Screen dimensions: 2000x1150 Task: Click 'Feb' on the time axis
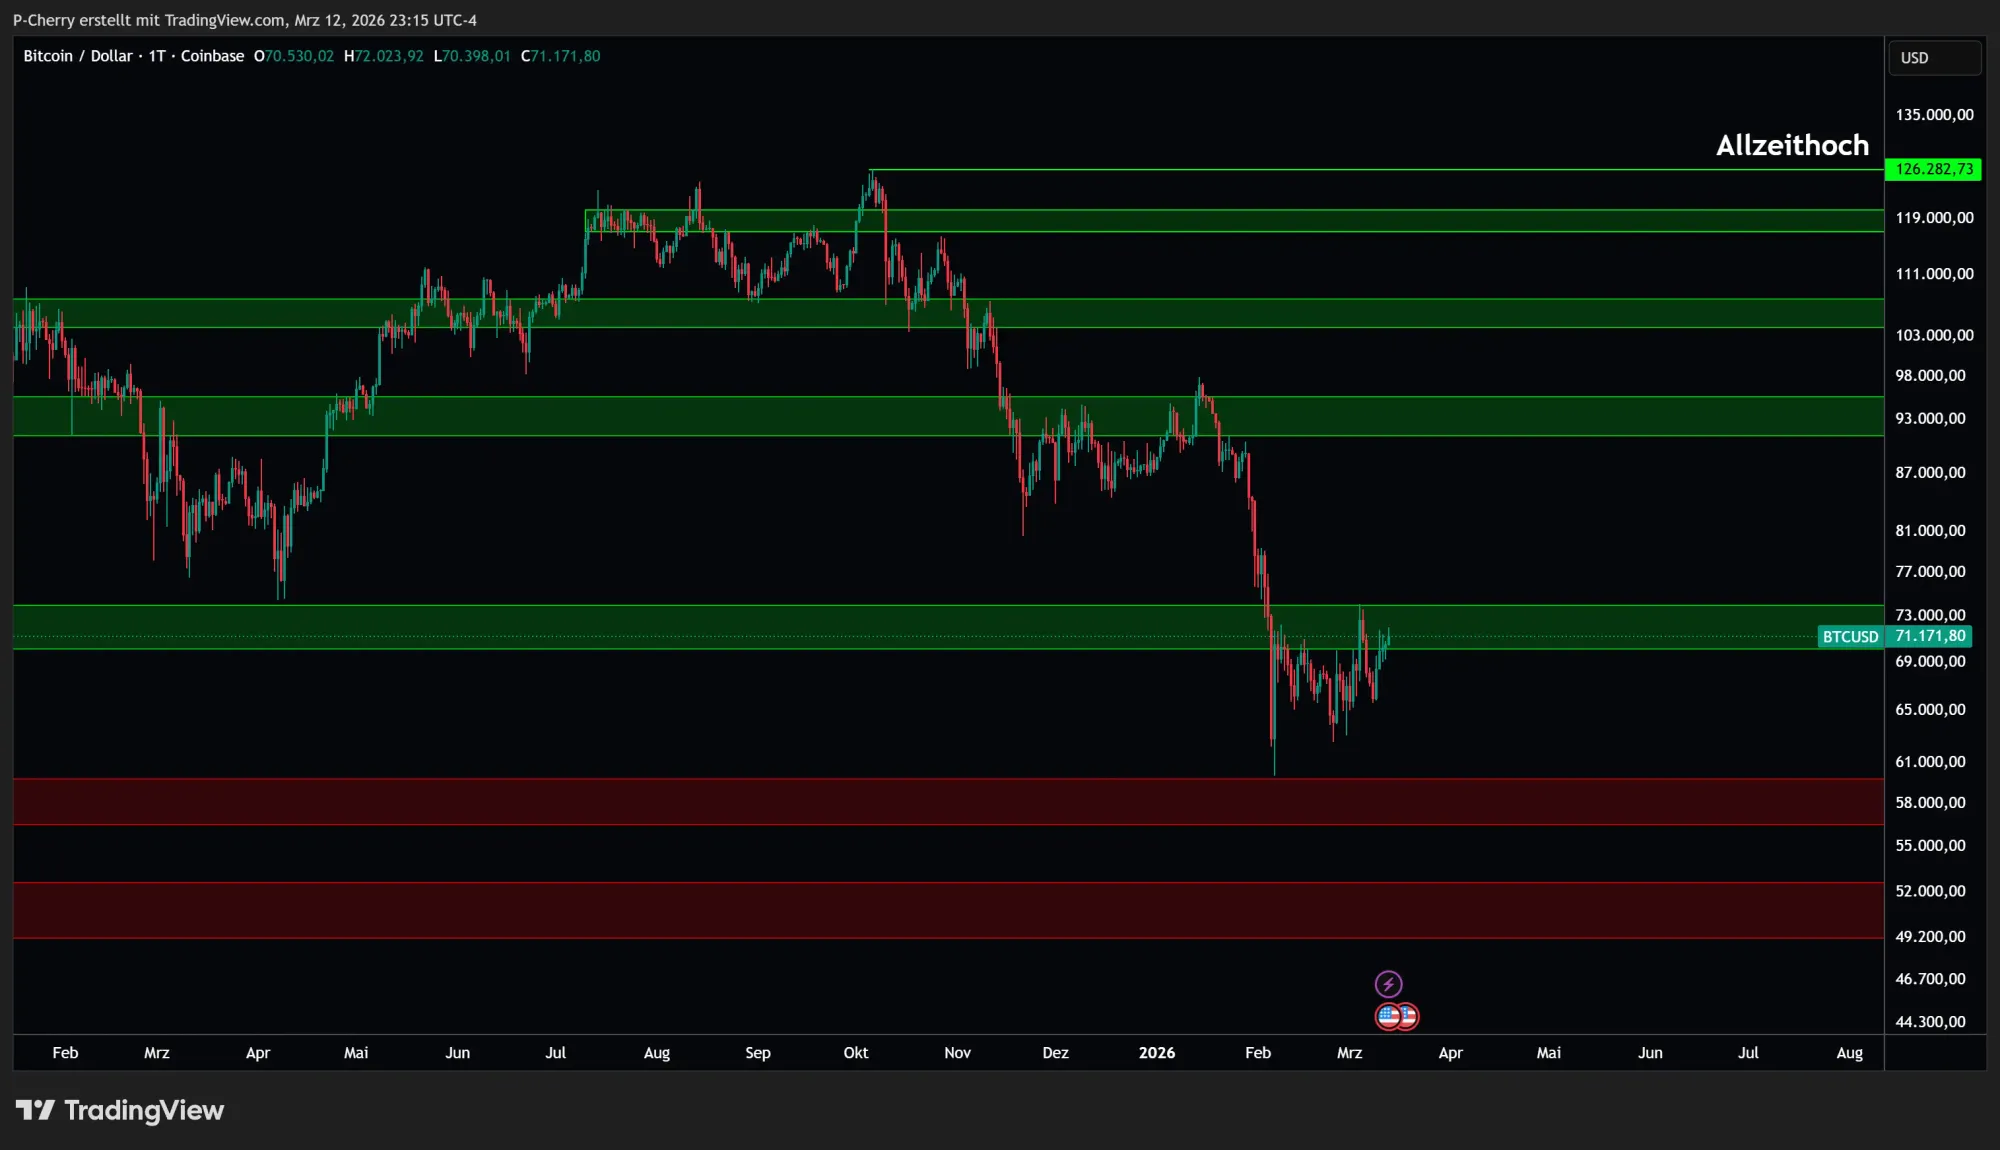point(65,1053)
